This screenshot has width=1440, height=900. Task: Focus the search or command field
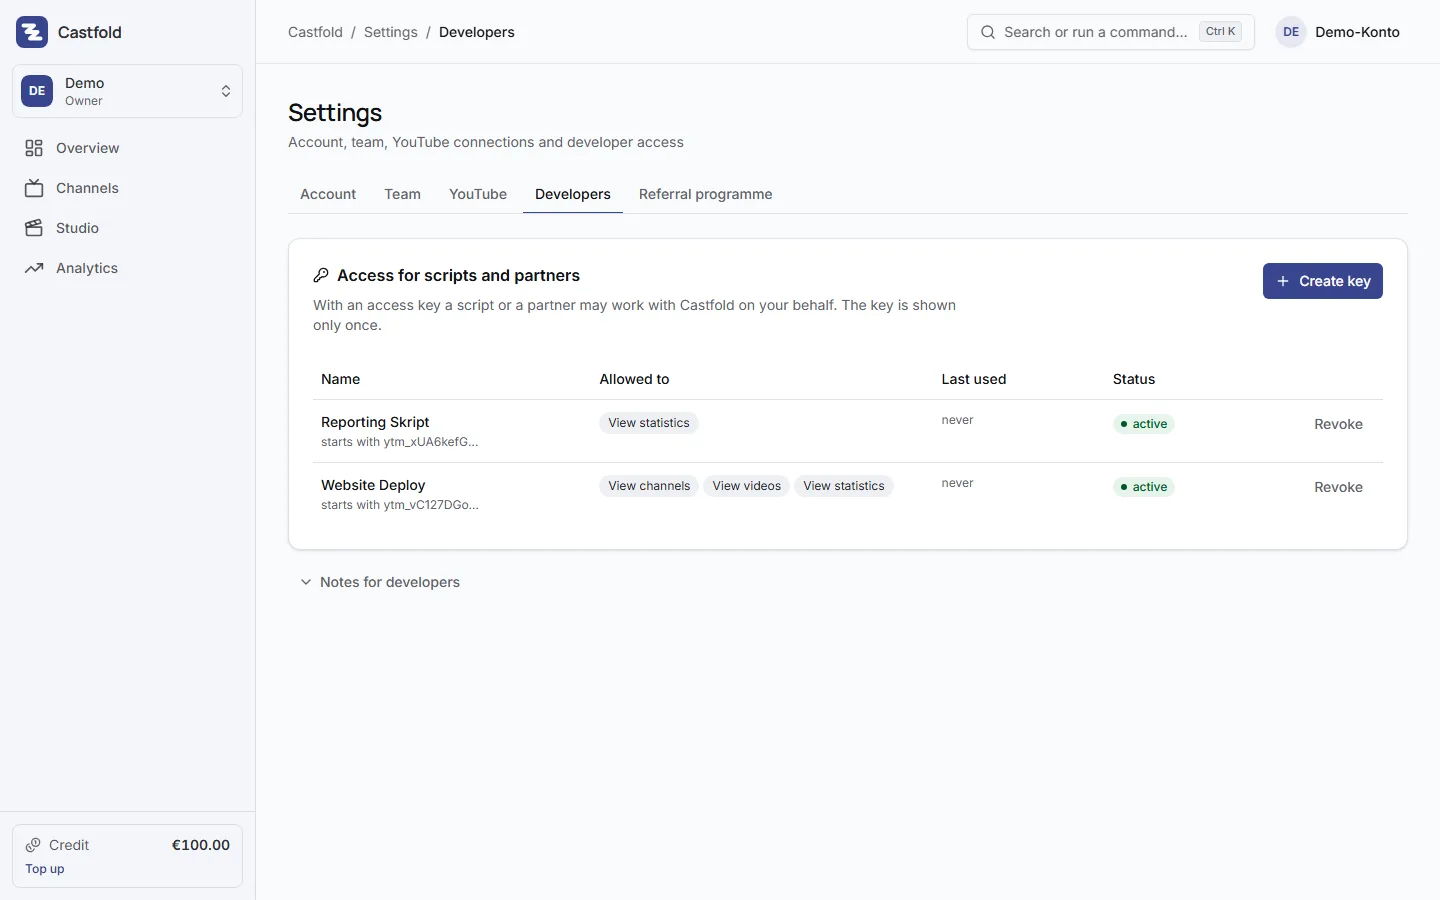point(1110,32)
